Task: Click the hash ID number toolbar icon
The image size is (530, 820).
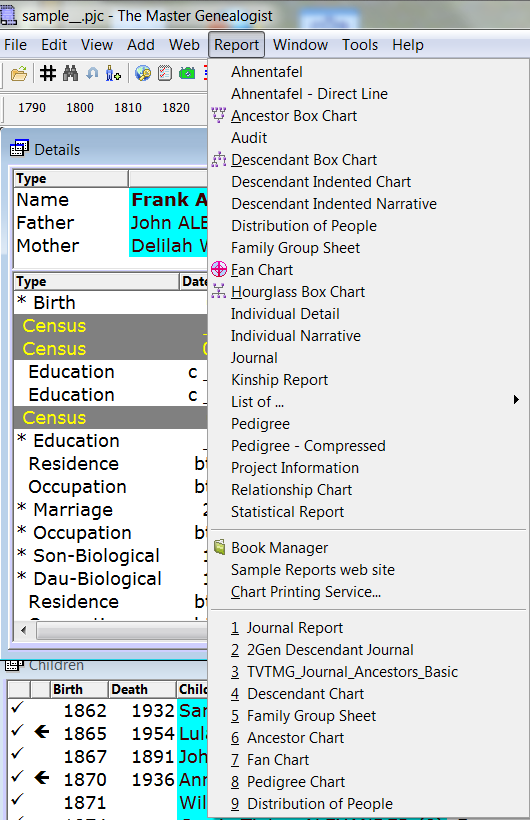Action: pos(48,73)
